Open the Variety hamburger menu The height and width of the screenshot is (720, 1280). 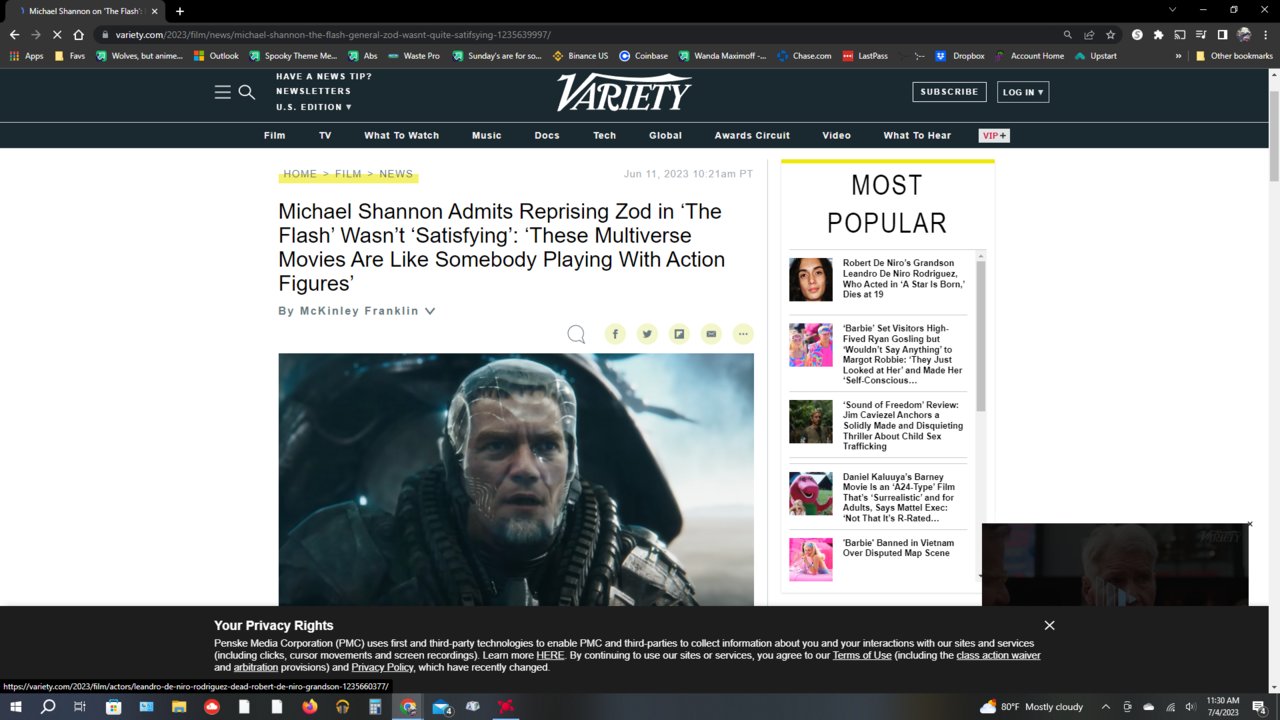222,92
